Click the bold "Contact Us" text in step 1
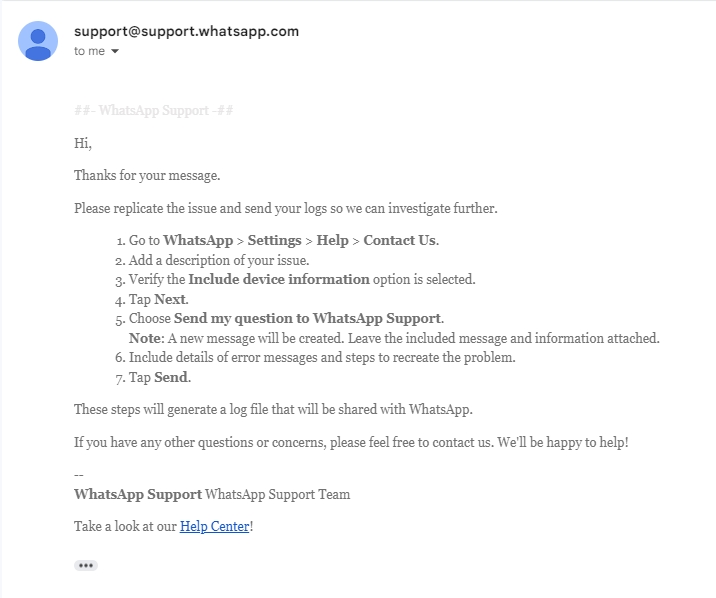Image resolution: width=716 pixels, height=598 pixels. 400,240
